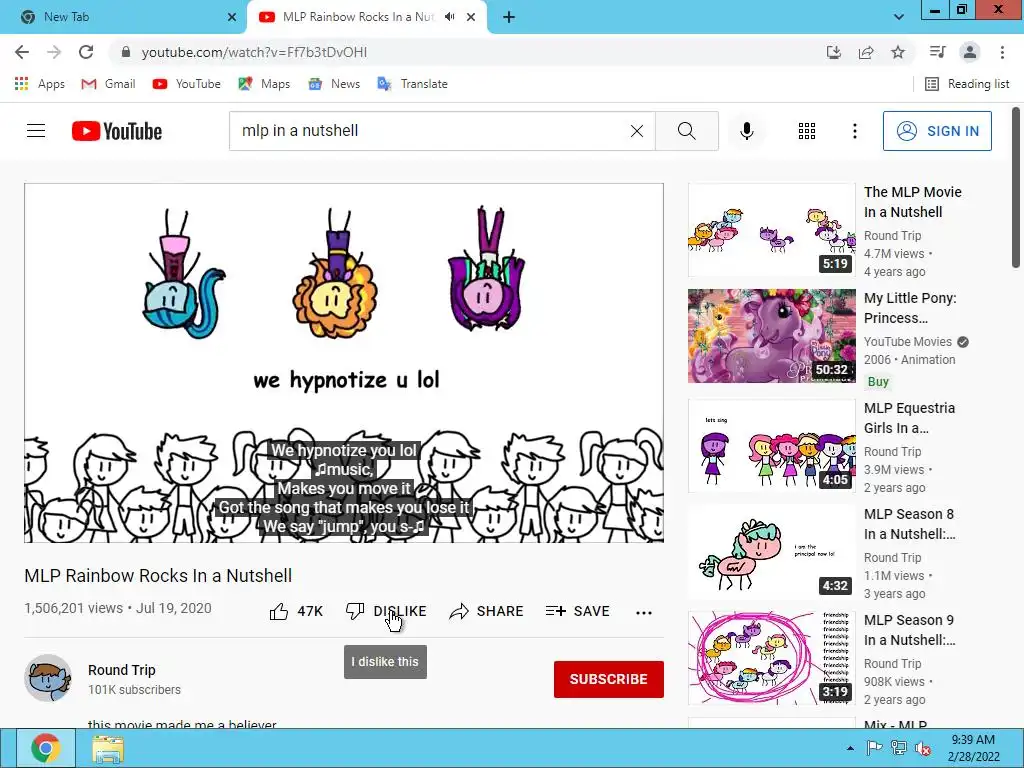
Task: Search with voice microphone icon
Action: (746, 131)
